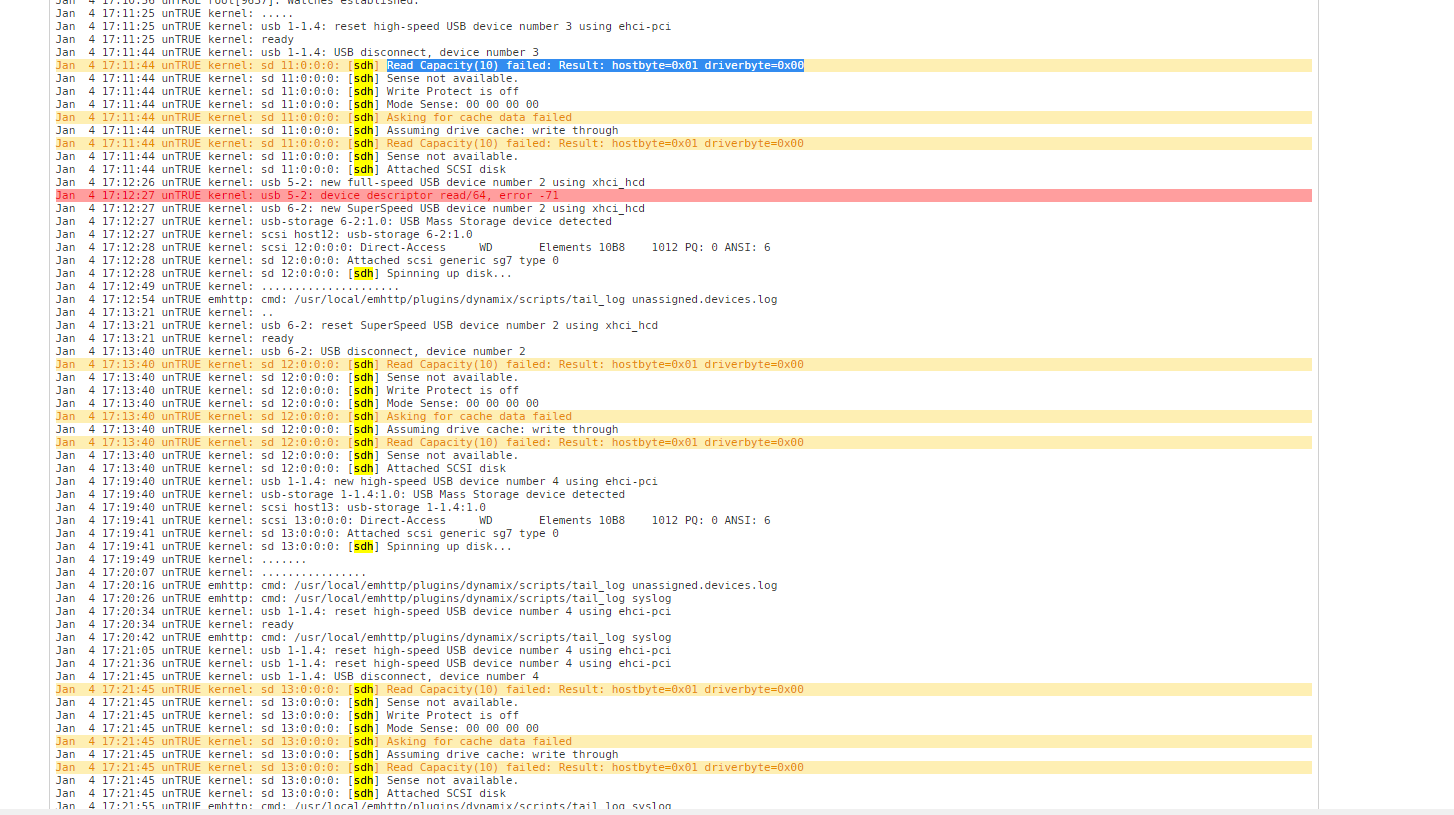
Task: Click the horizontal scrollbar at the bottom
Action: [x=727, y=811]
